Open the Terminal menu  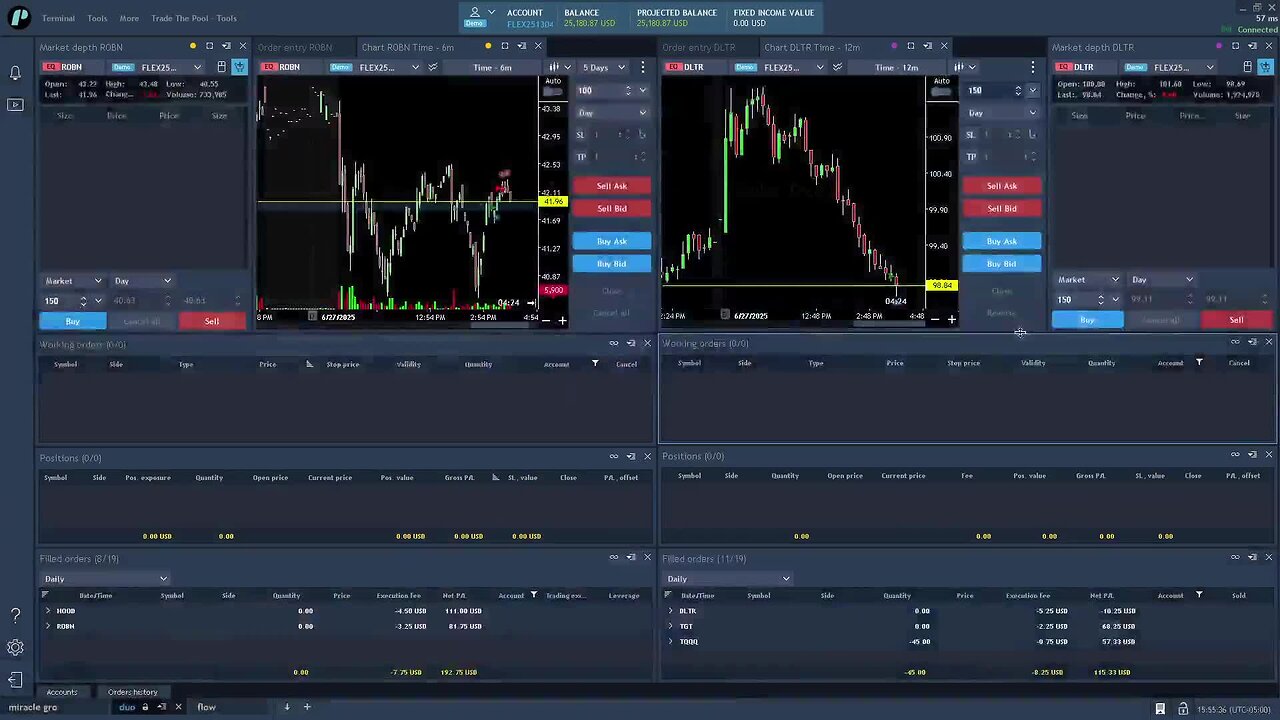click(x=58, y=18)
